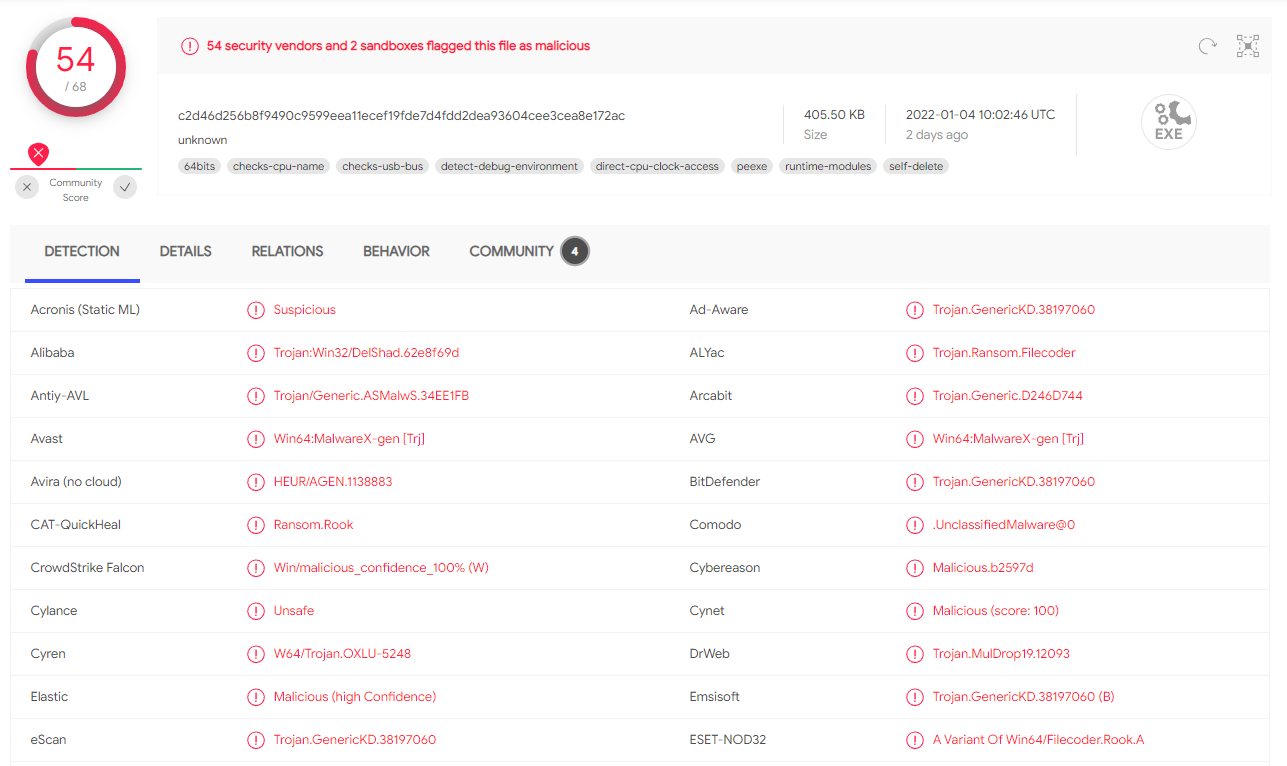The image size is (1287, 766).
Task: Click Trojan/Generic.ASMalwS.34EE1FB result
Action: click(371, 396)
